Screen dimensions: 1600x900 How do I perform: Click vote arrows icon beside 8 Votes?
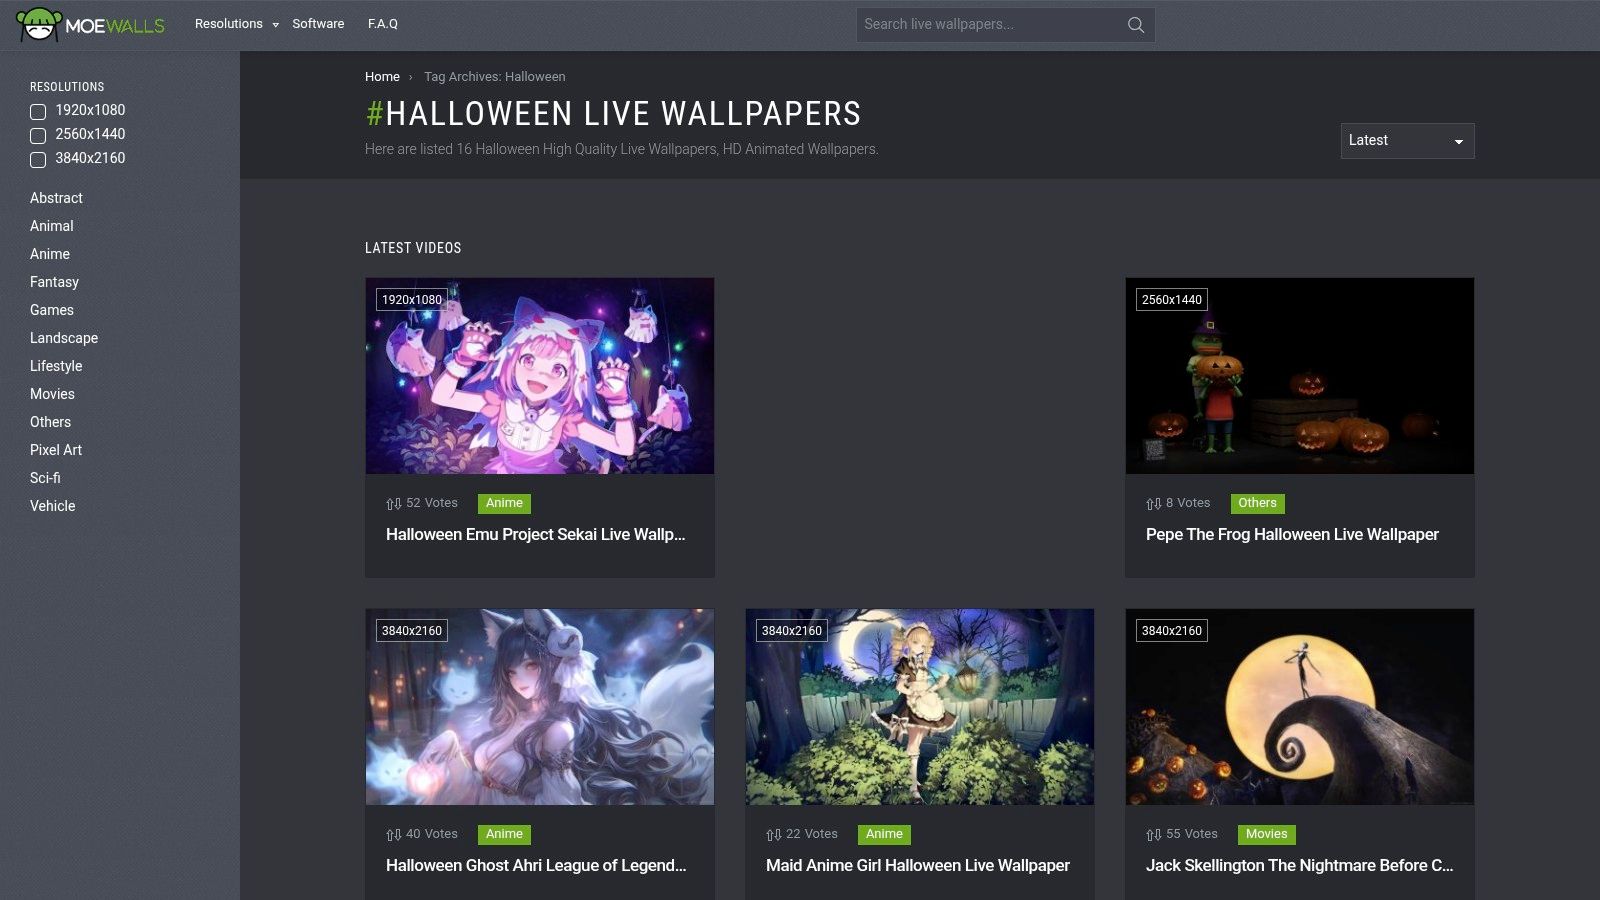tap(1154, 504)
